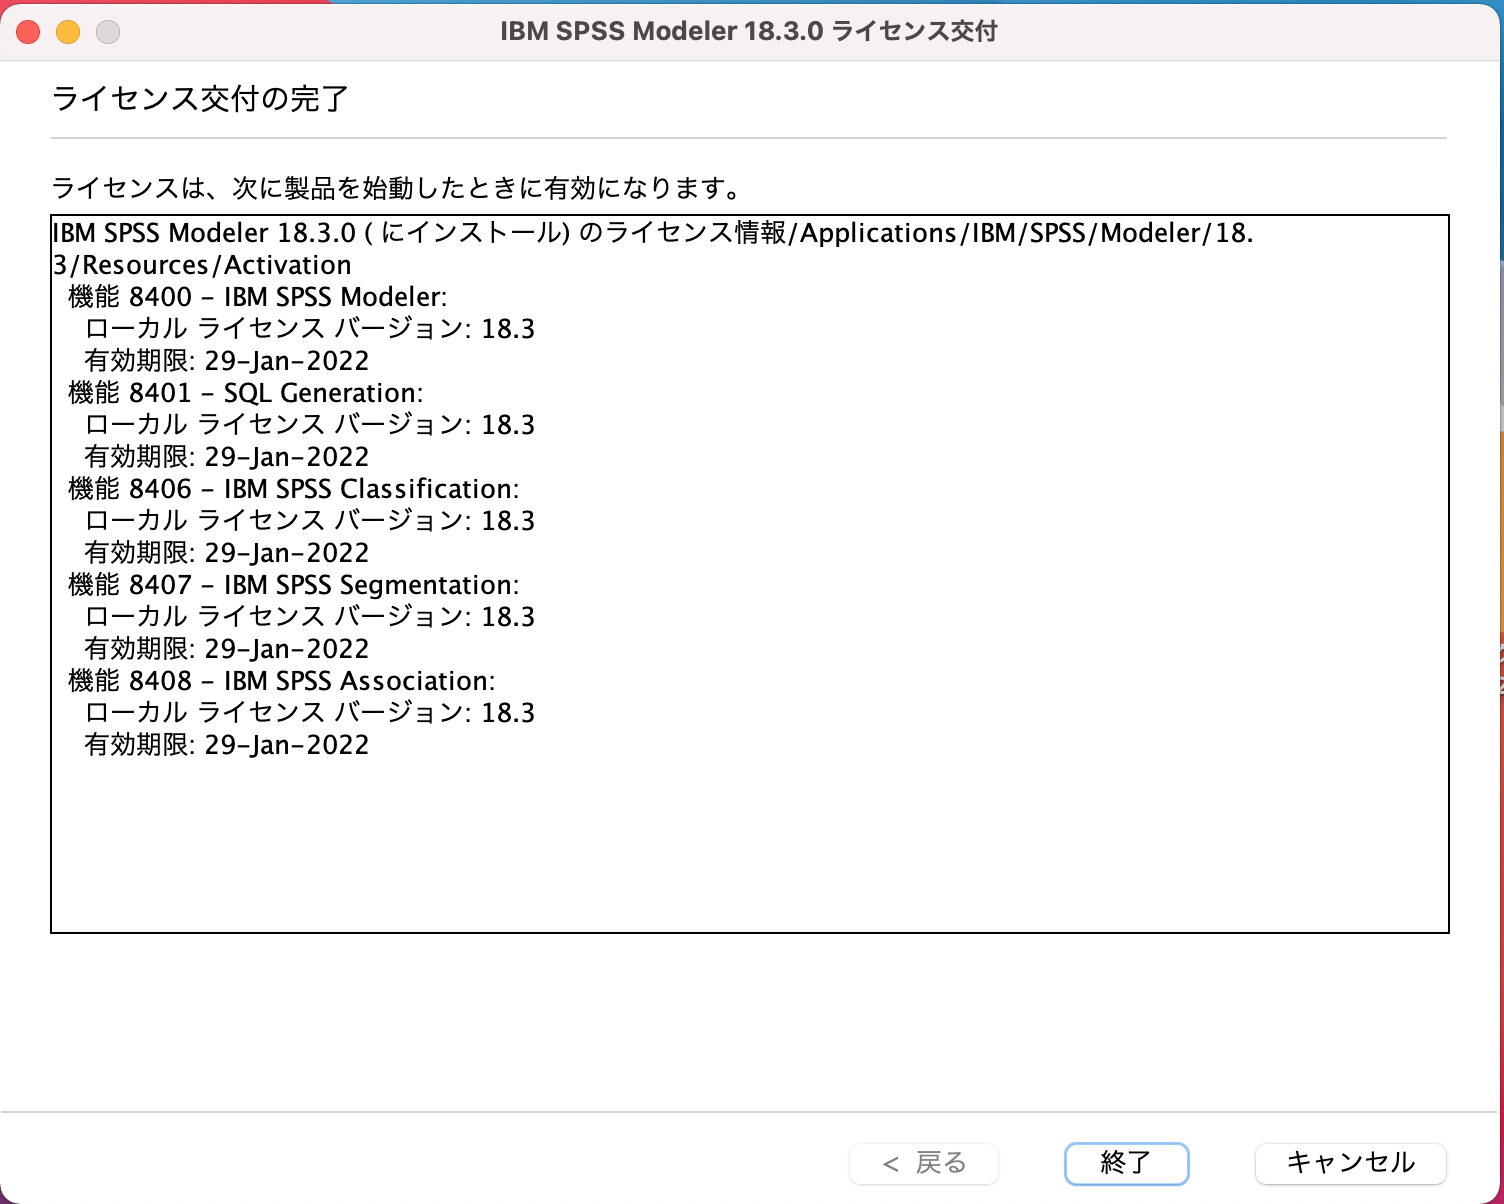Click the 有効期限 line under 機能 8407
Screen dimensions: 1504x1204
[x=227, y=649]
